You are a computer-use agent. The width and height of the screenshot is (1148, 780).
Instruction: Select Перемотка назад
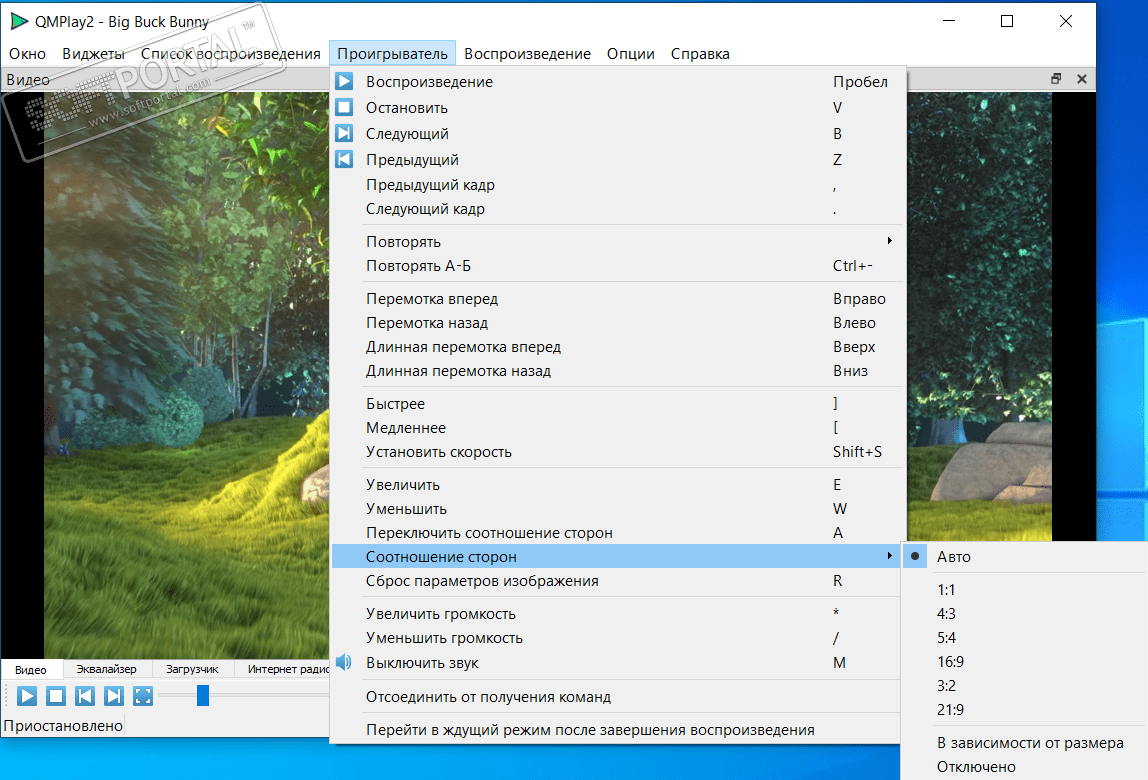(616, 322)
